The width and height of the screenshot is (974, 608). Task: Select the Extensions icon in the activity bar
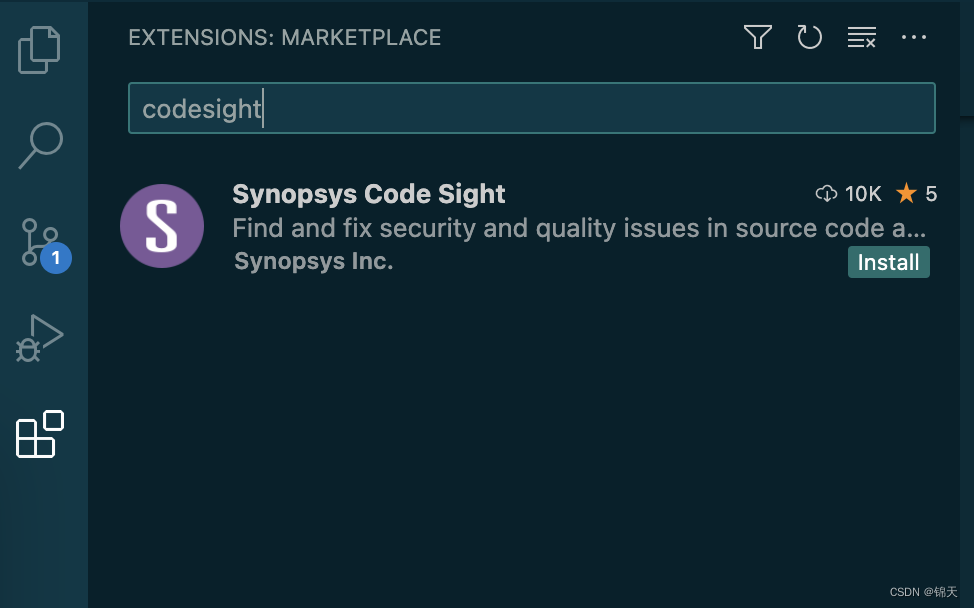[40, 434]
